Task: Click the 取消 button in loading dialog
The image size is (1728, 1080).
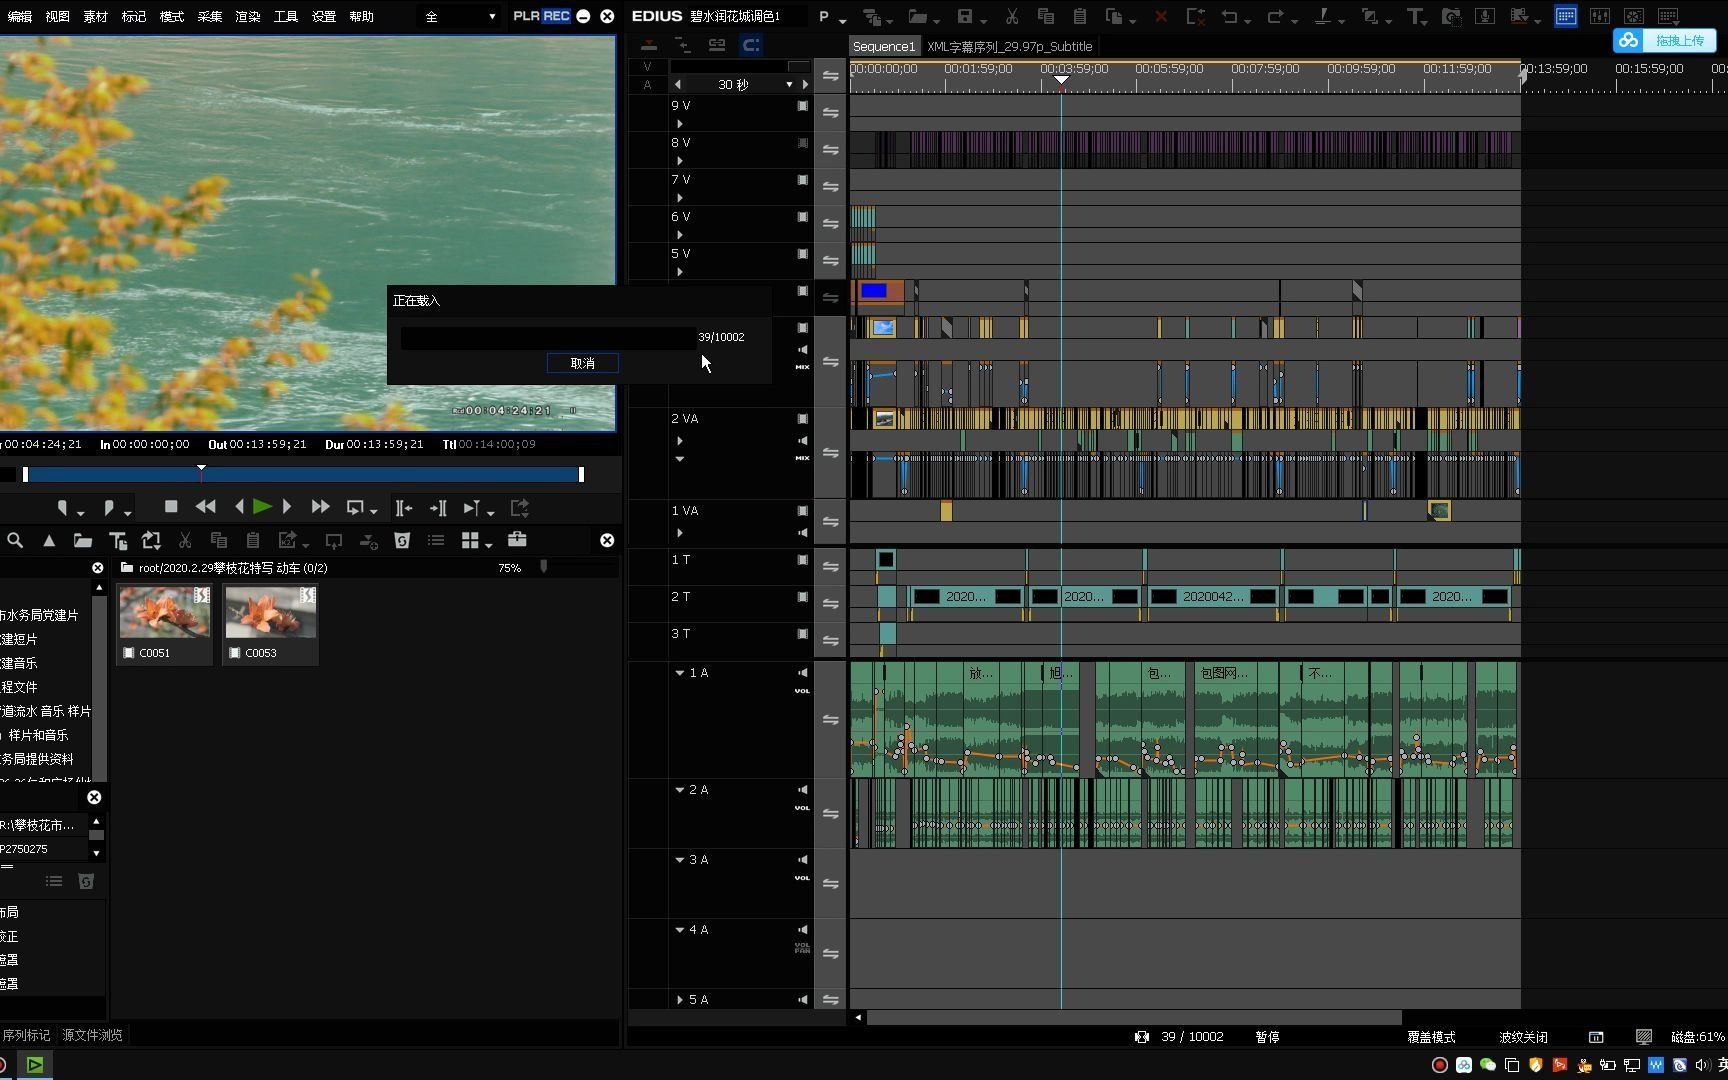Action: point(582,363)
